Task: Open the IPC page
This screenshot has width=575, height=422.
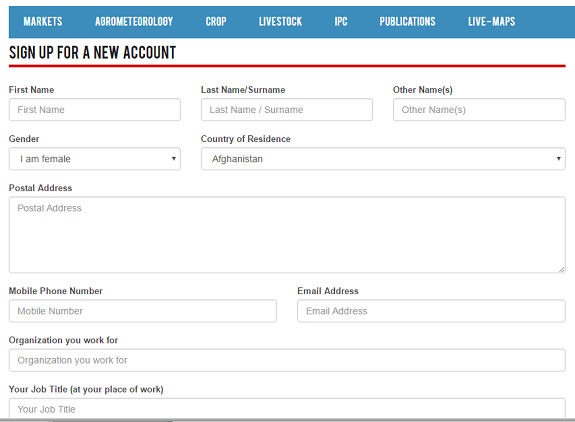Action: pos(341,22)
